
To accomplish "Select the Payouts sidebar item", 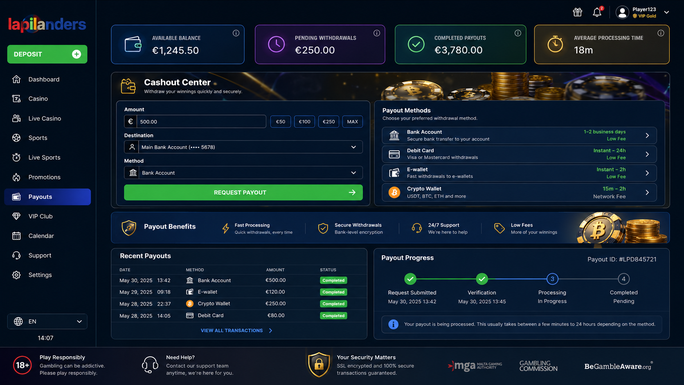I will (48, 197).
